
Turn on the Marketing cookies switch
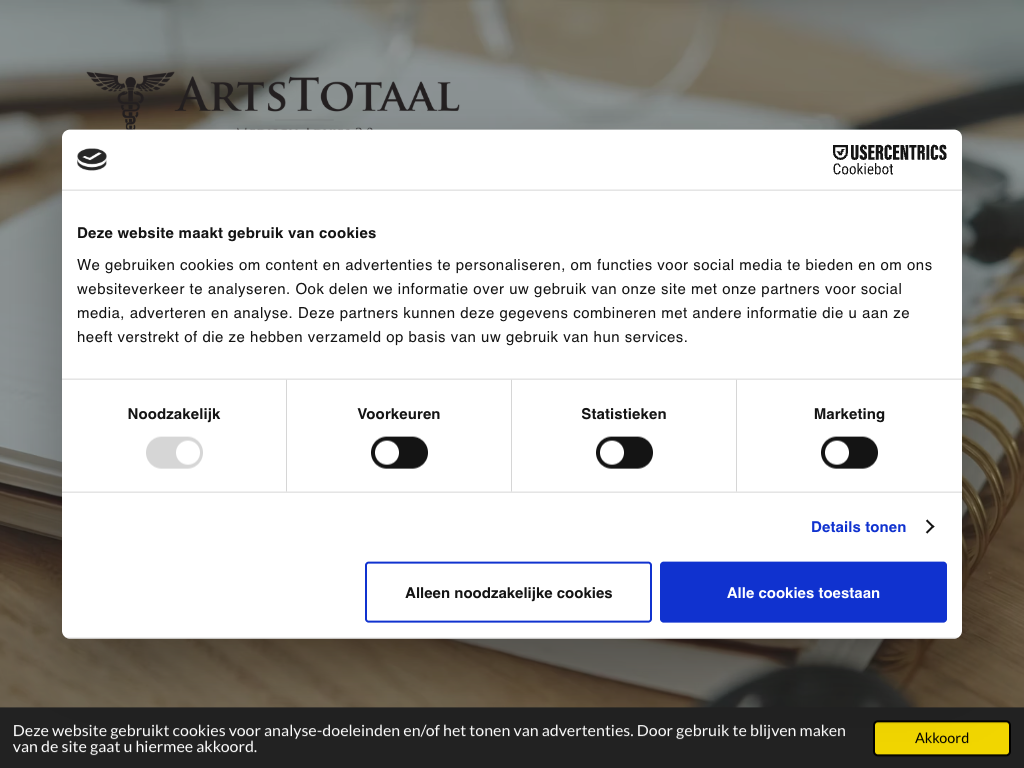(849, 453)
